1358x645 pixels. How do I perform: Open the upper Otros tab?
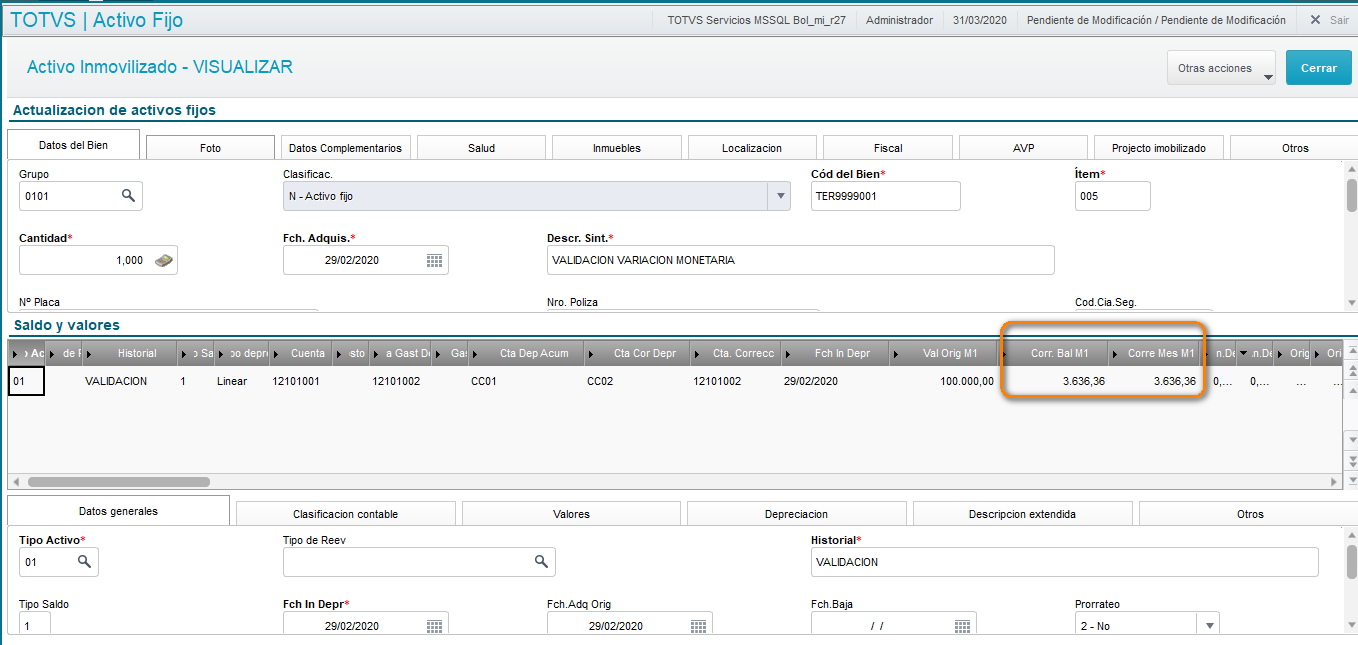pyautogui.click(x=1294, y=148)
